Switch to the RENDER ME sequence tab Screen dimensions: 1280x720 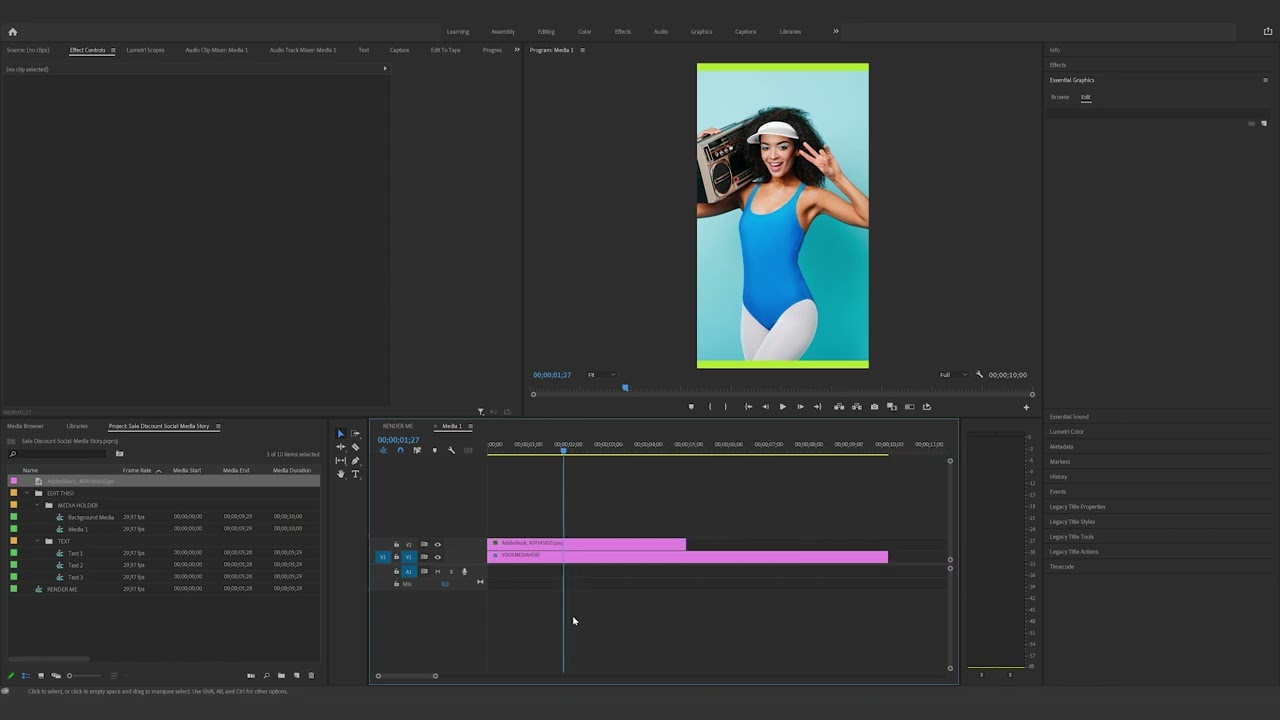pos(397,426)
